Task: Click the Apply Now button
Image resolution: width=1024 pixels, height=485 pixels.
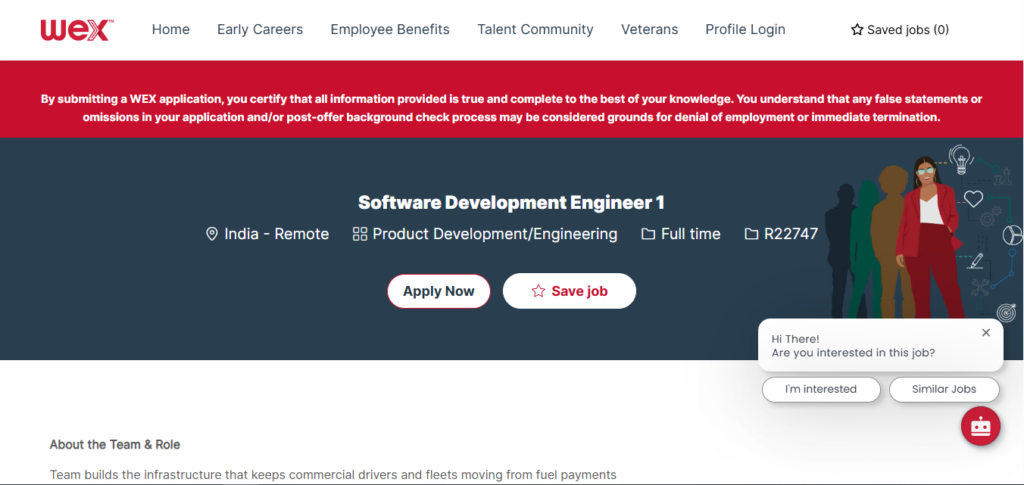Action: (438, 291)
